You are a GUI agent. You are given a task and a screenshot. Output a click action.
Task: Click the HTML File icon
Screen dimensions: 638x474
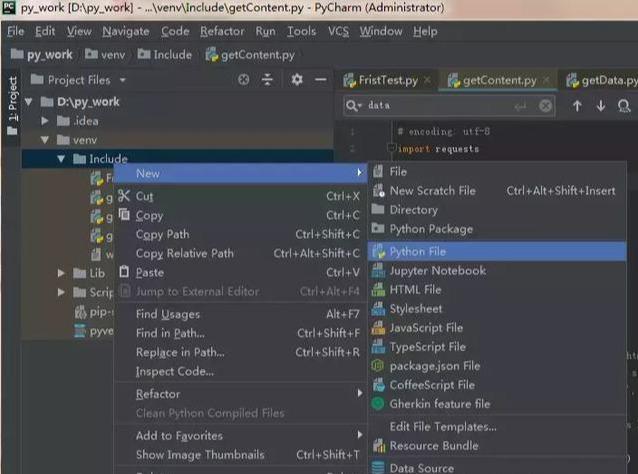pyautogui.click(x=378, y=289)
